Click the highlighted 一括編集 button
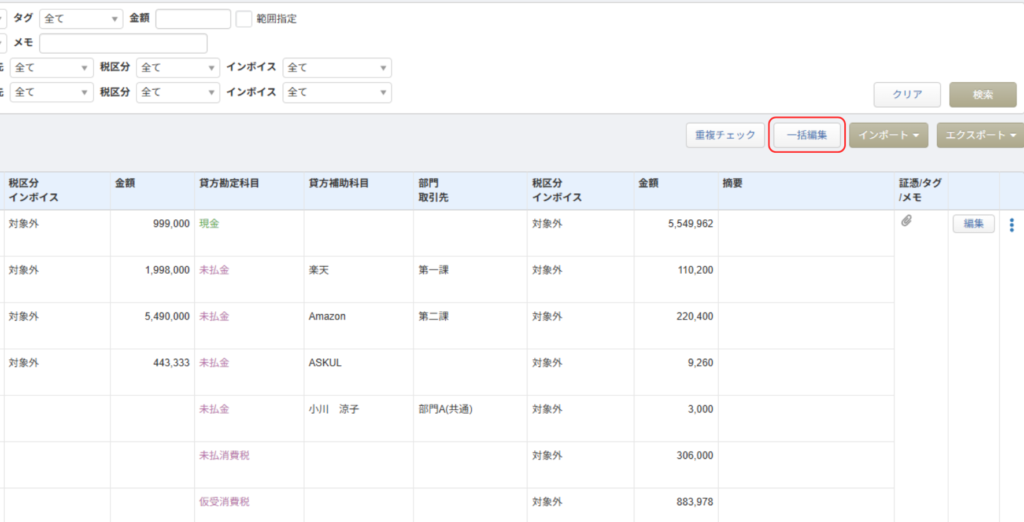The height and width of the screenshot is (522, 1024). (x=807, y=135)
